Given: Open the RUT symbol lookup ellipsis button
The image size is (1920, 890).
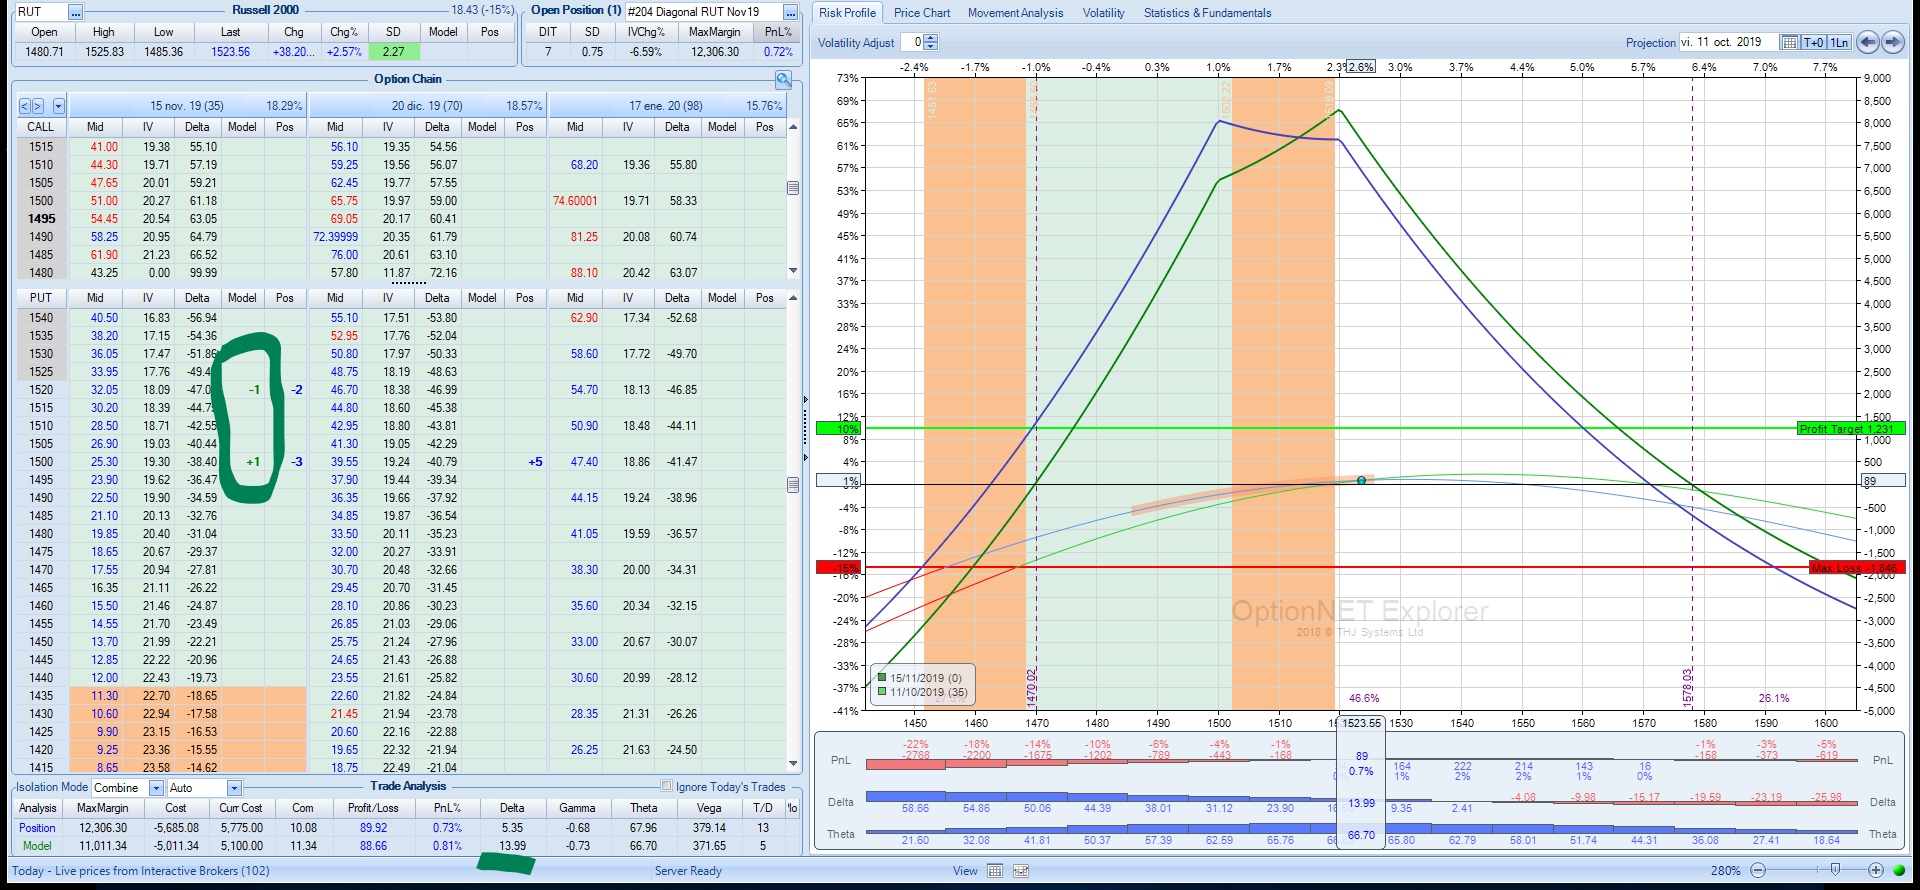Looking at the screenshot, I should click(x=75, y=12).
